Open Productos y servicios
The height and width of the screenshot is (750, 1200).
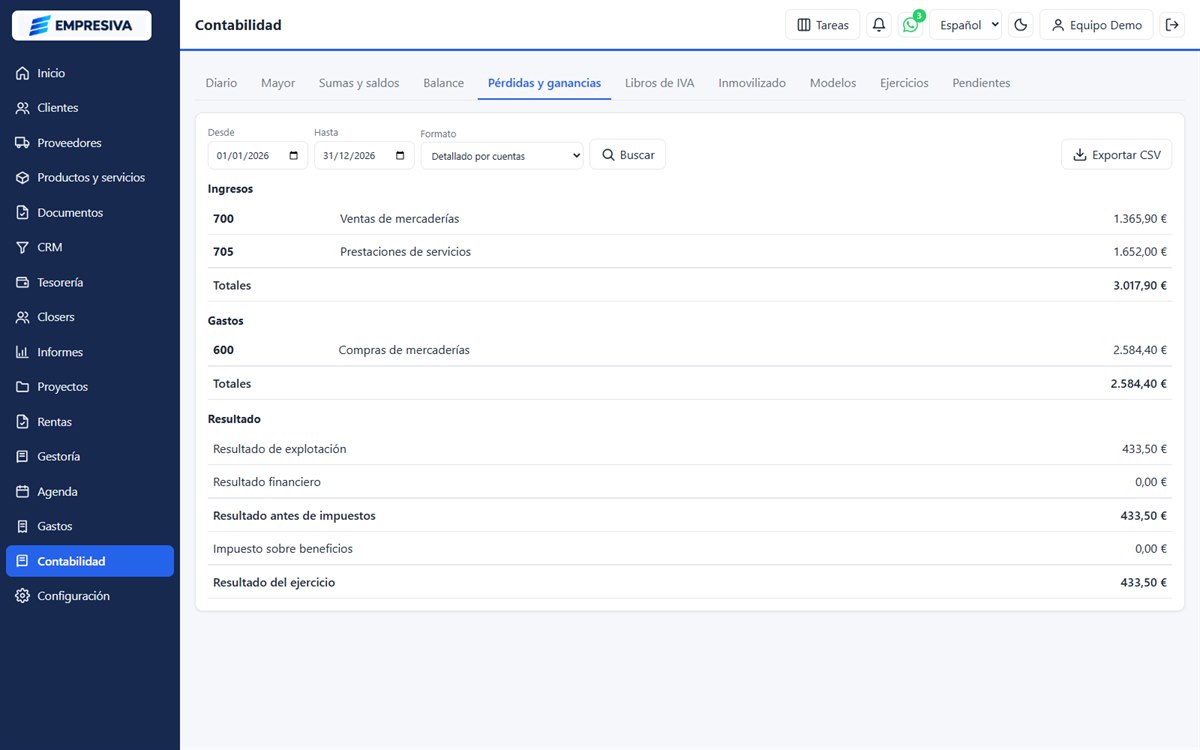pos(90,178)
